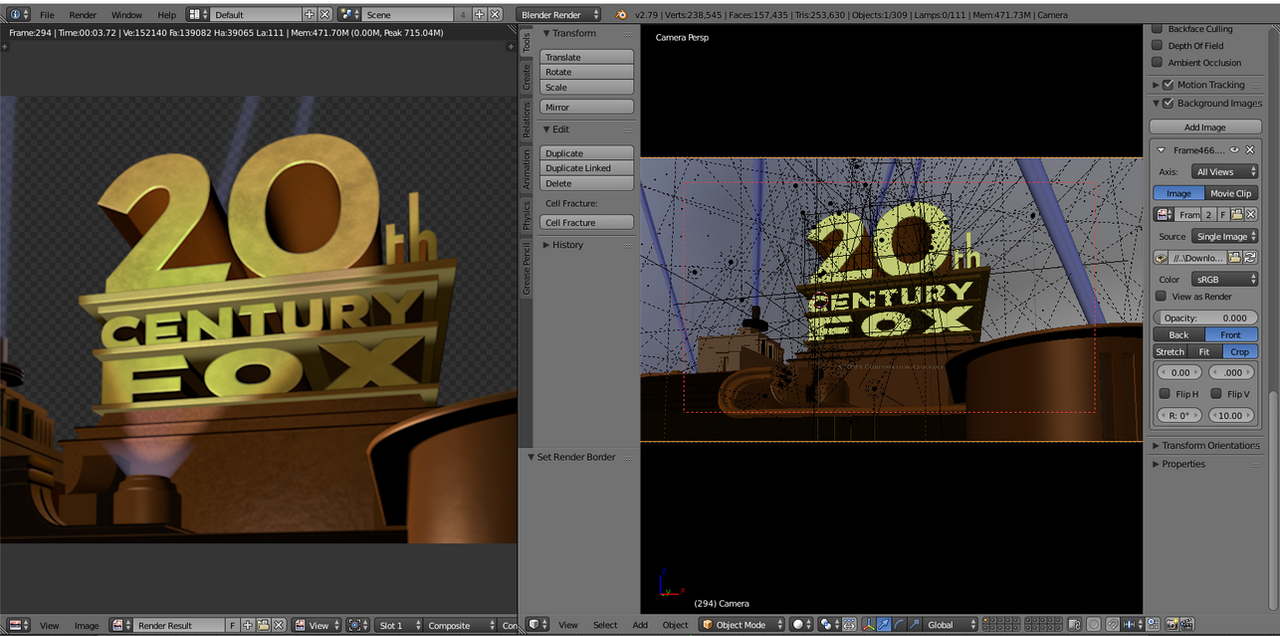Open the Composite layer dropdown

pos(460,625)
